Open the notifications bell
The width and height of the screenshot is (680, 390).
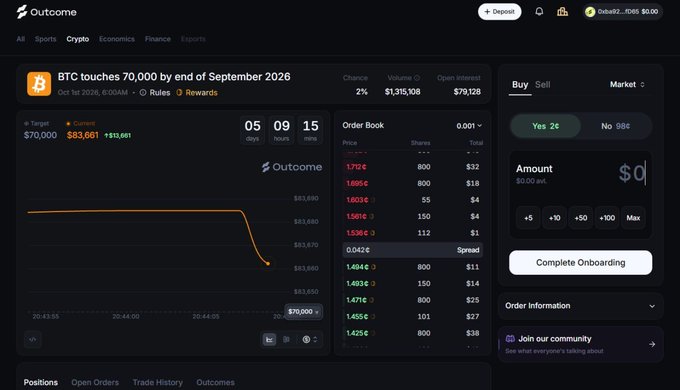tap(539, 12)
